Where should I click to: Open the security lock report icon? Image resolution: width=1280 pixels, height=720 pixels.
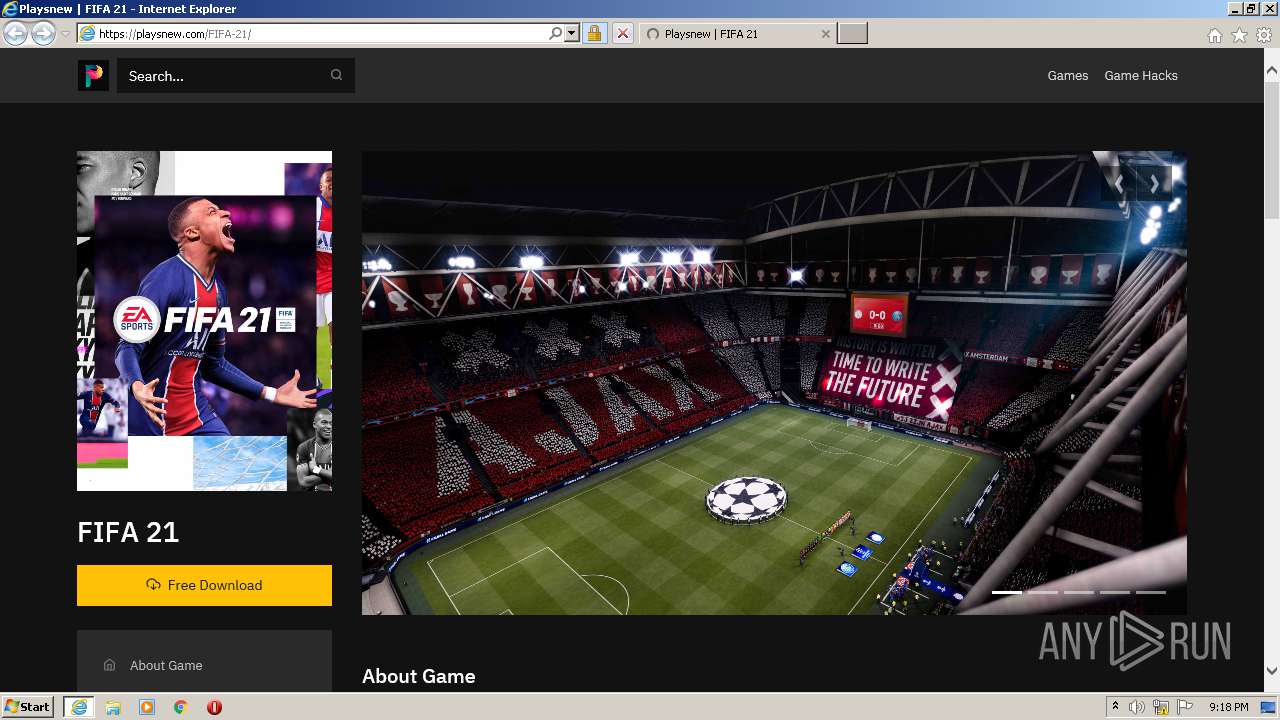point(594,34)
